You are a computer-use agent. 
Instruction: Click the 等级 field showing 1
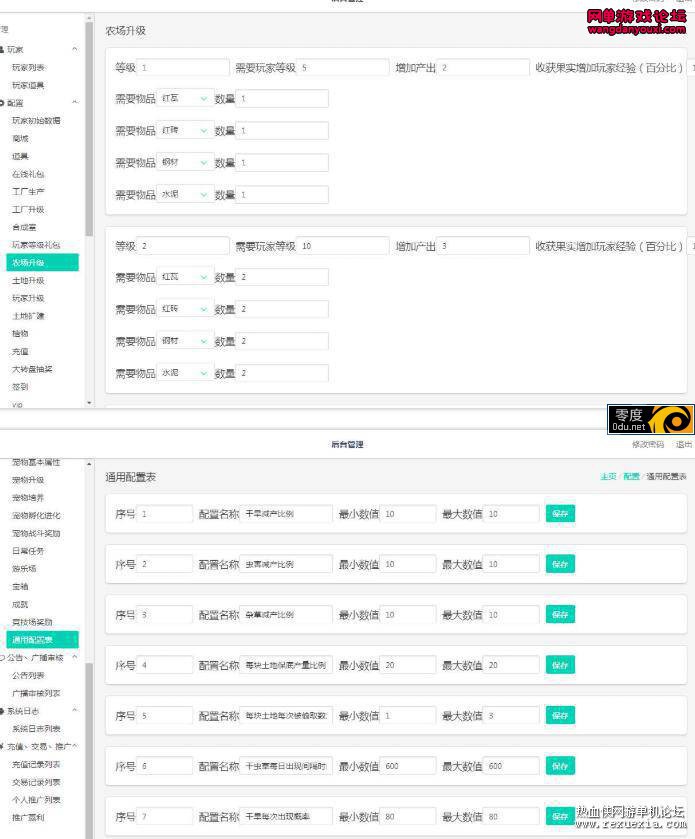(183, 67)
